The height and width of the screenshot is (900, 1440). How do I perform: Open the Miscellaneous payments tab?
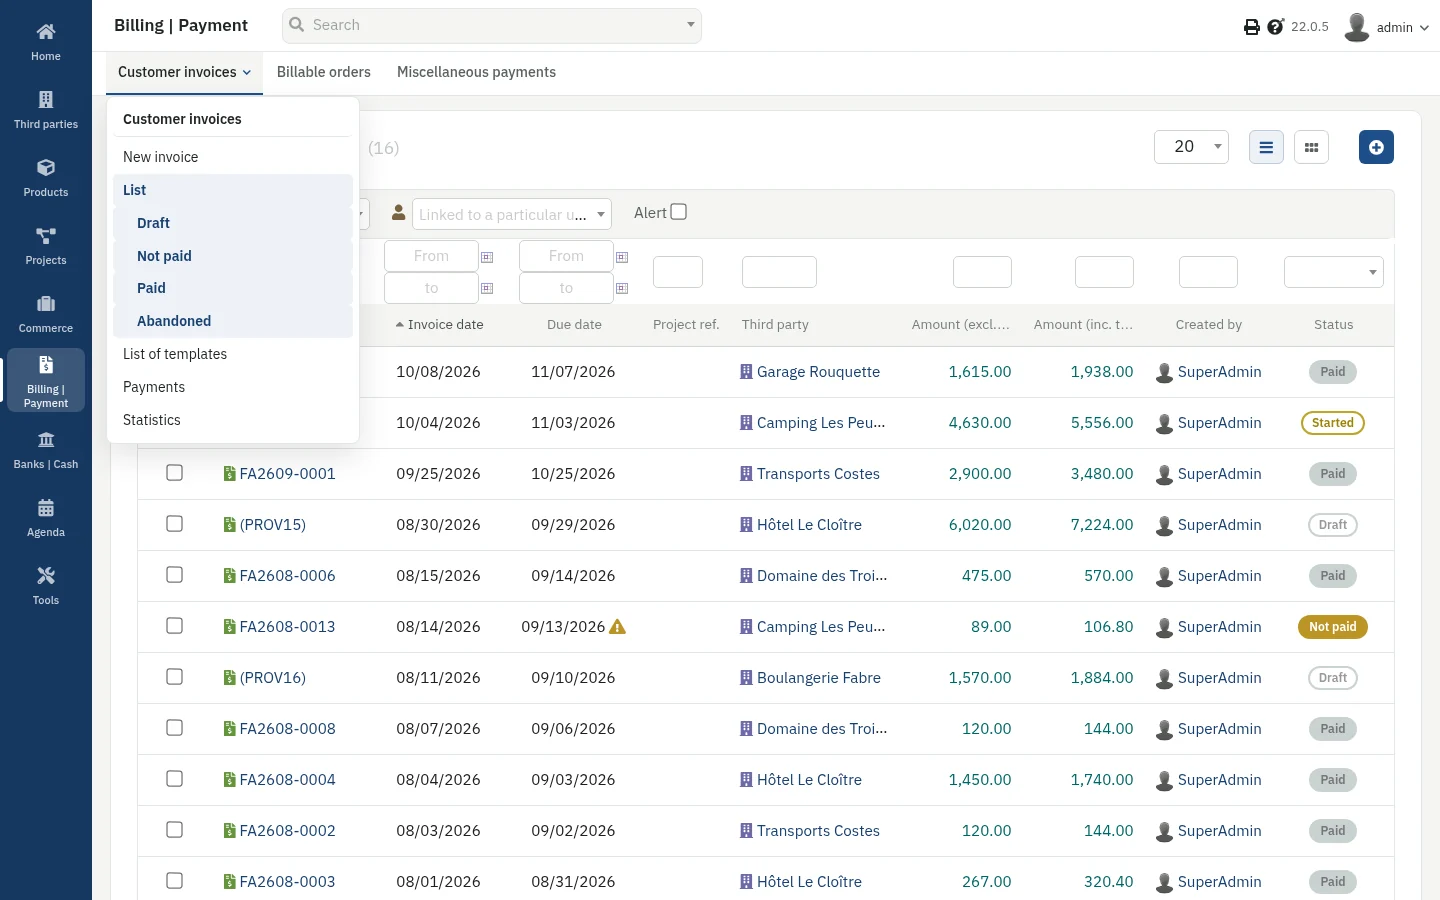coord(476,72)
